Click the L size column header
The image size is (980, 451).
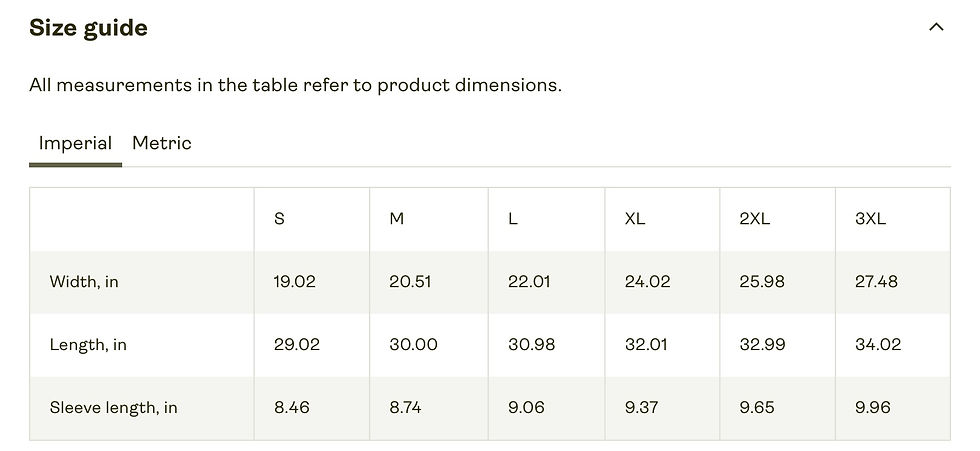(513, 219)
